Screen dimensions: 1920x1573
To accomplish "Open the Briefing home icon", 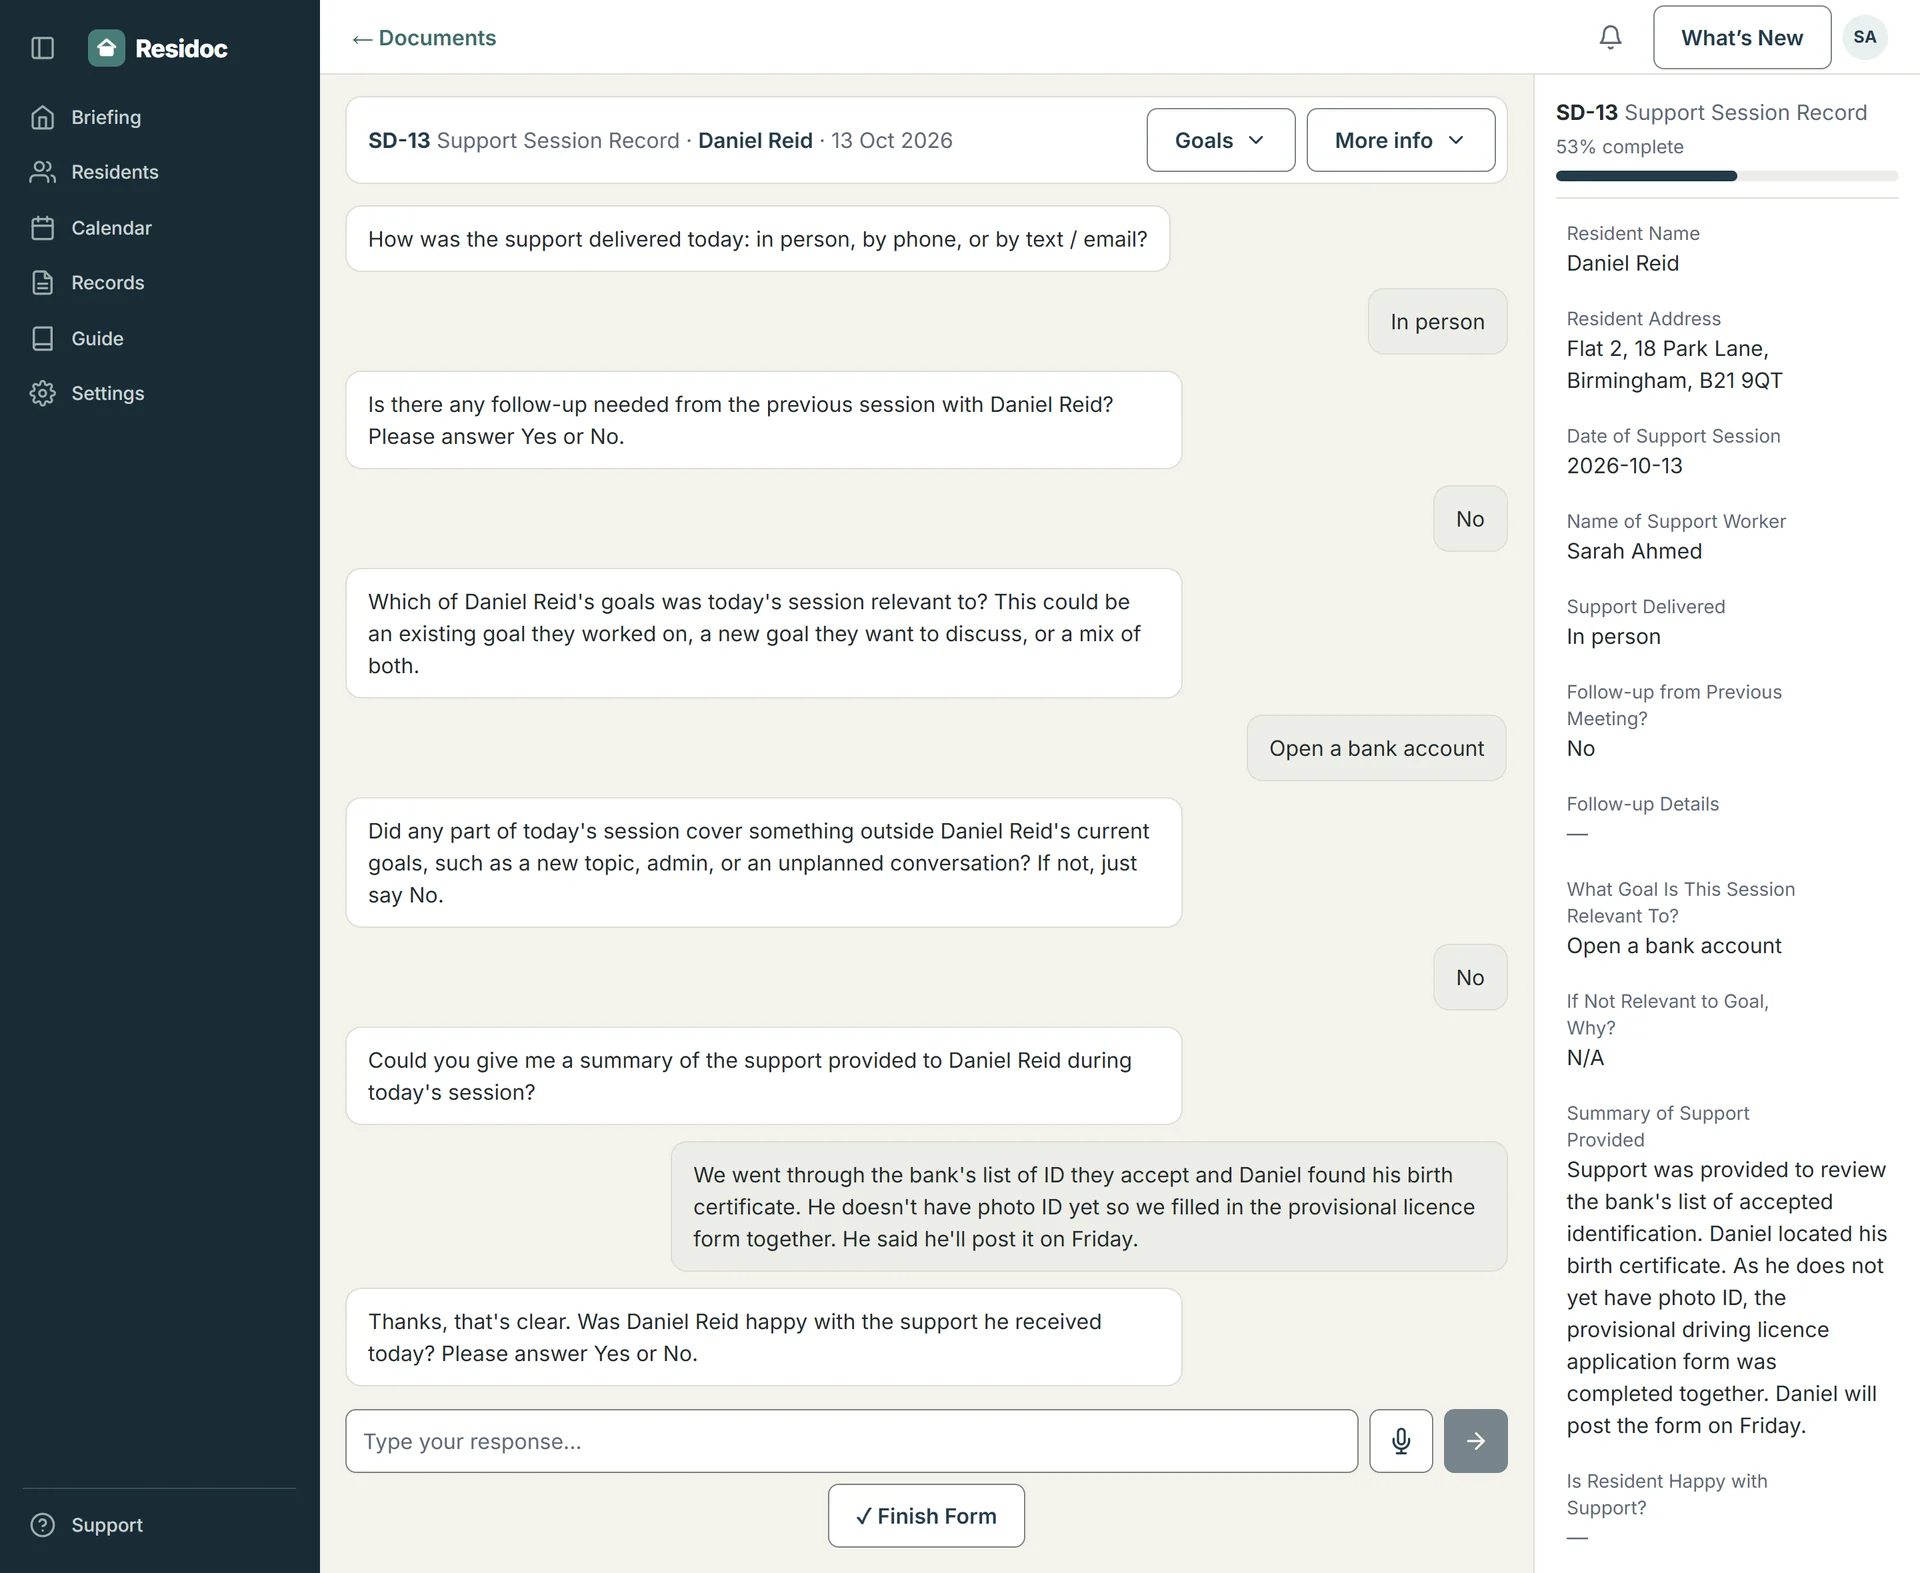I will tap(43, 117).
